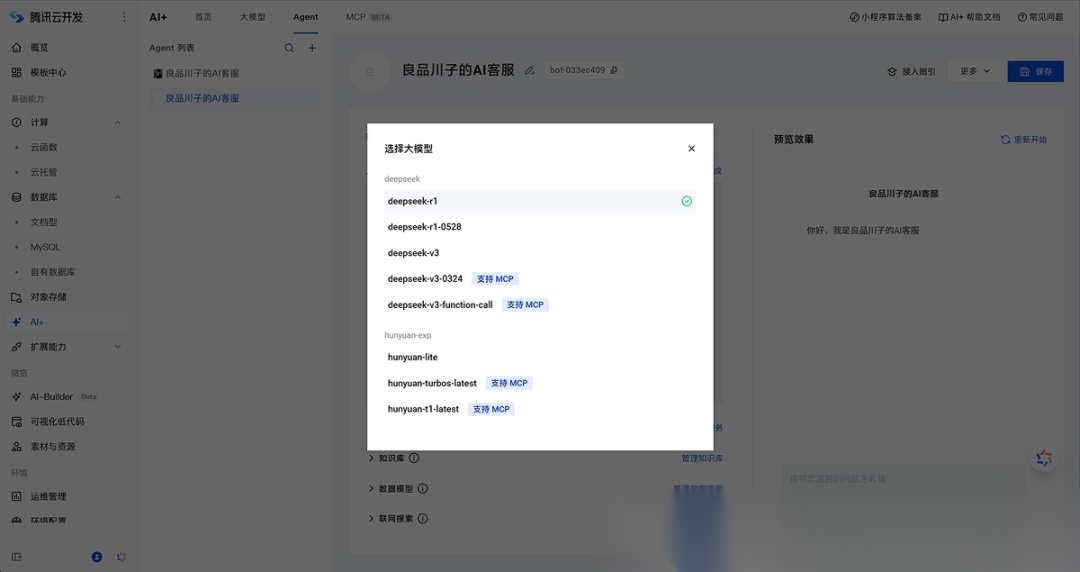Click the colorful assistant icon in sidebar footer
Screen dimensions: 1080x572
click(121, 557)
